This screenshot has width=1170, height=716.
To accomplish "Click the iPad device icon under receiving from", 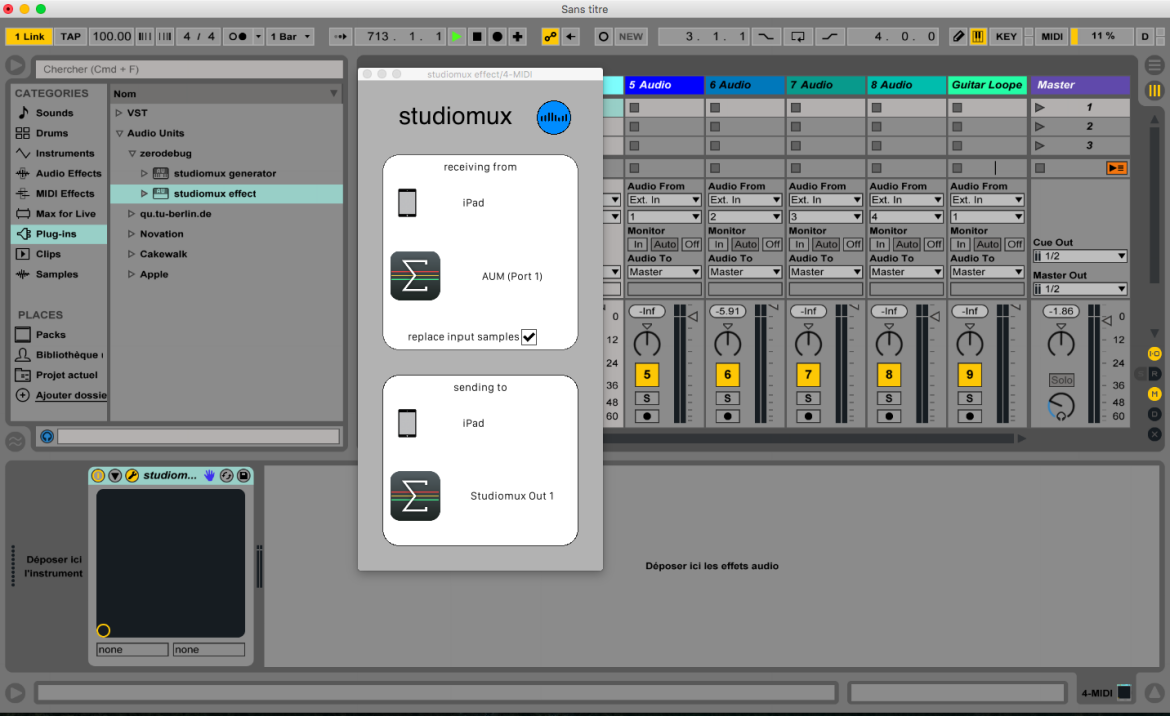I will tap(407, 203).
